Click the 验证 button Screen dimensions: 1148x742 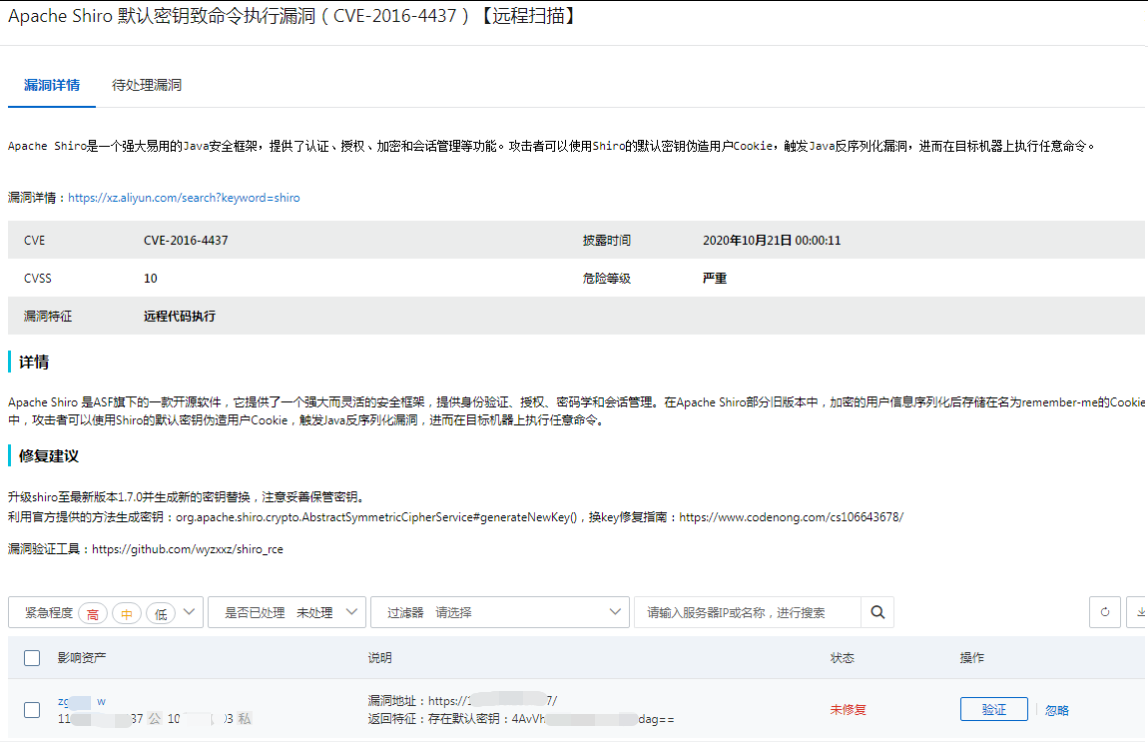click(994, 709)
